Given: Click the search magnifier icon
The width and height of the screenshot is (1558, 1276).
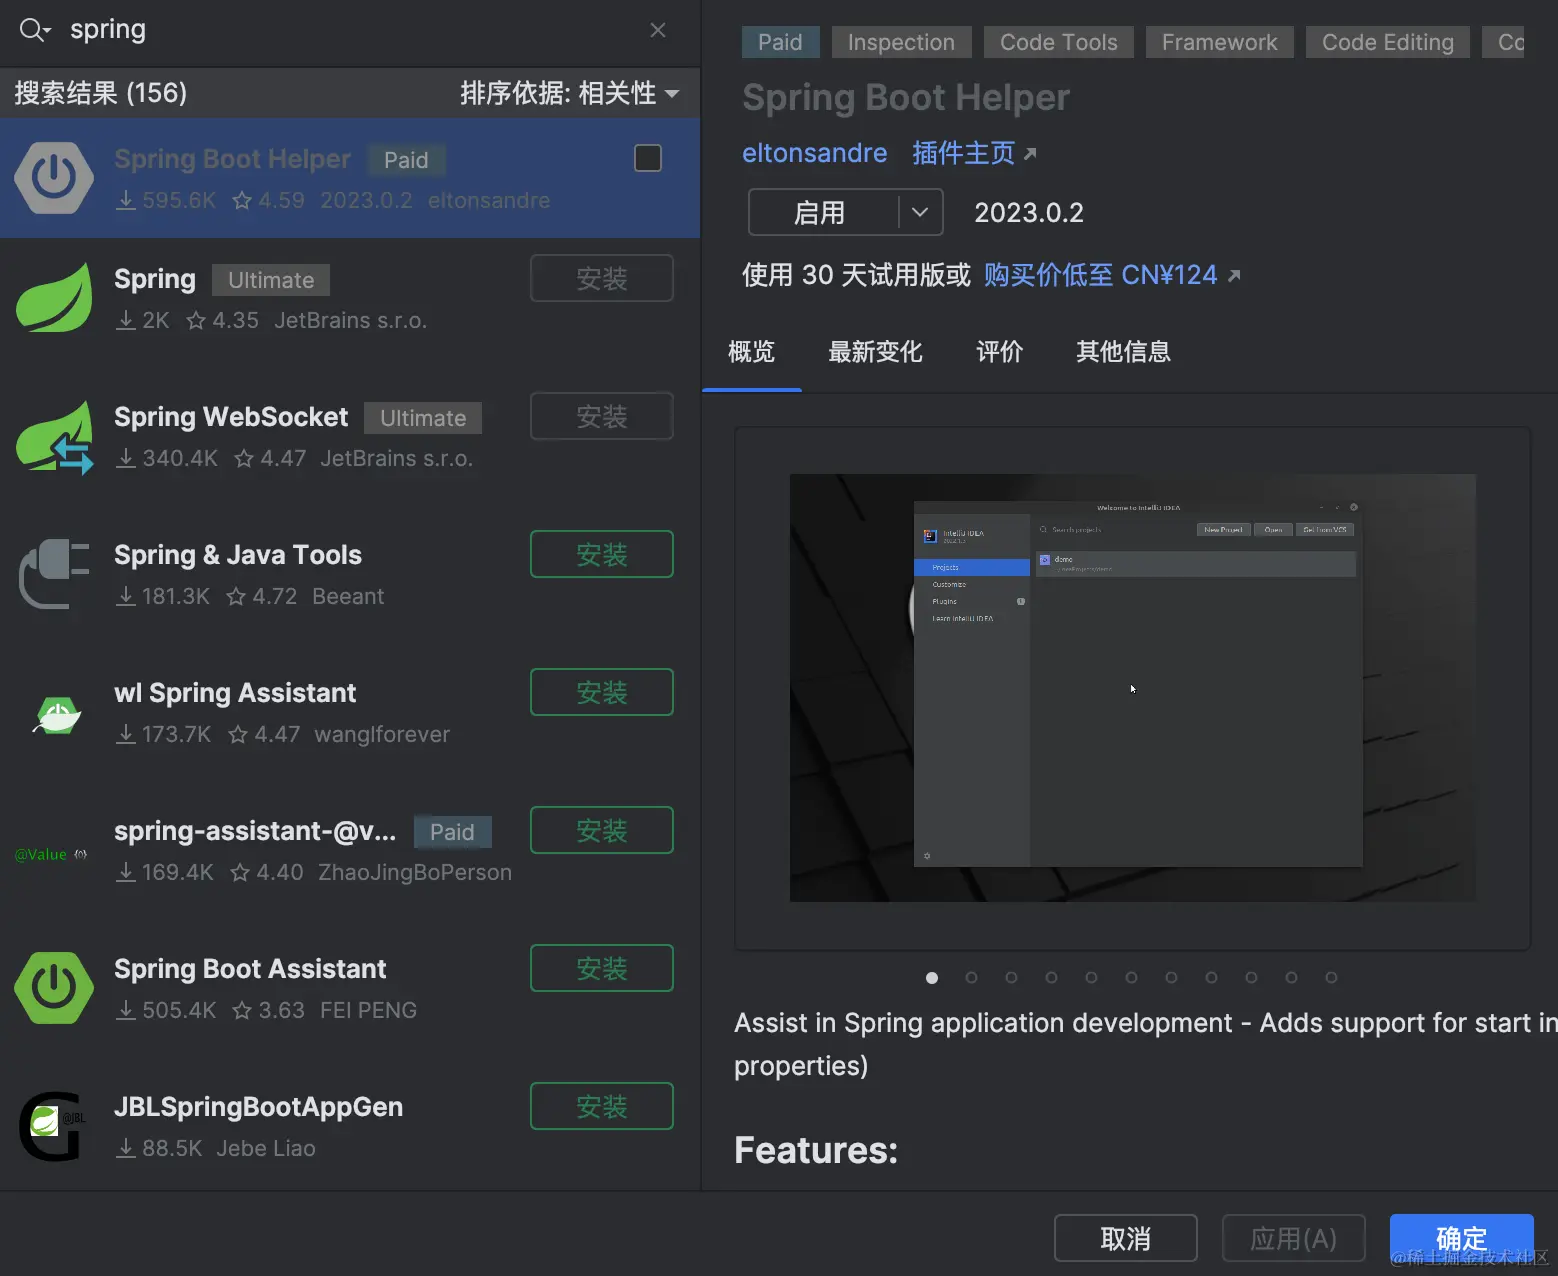Looking at the screenshot, I should click(34, 30).
